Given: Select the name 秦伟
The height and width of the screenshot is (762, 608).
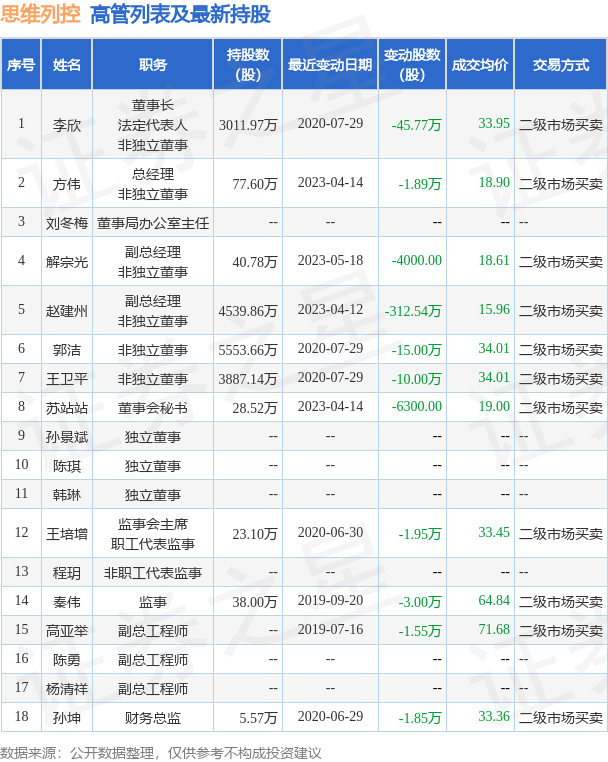Looking at the screenshot, I should pos(67,602).
